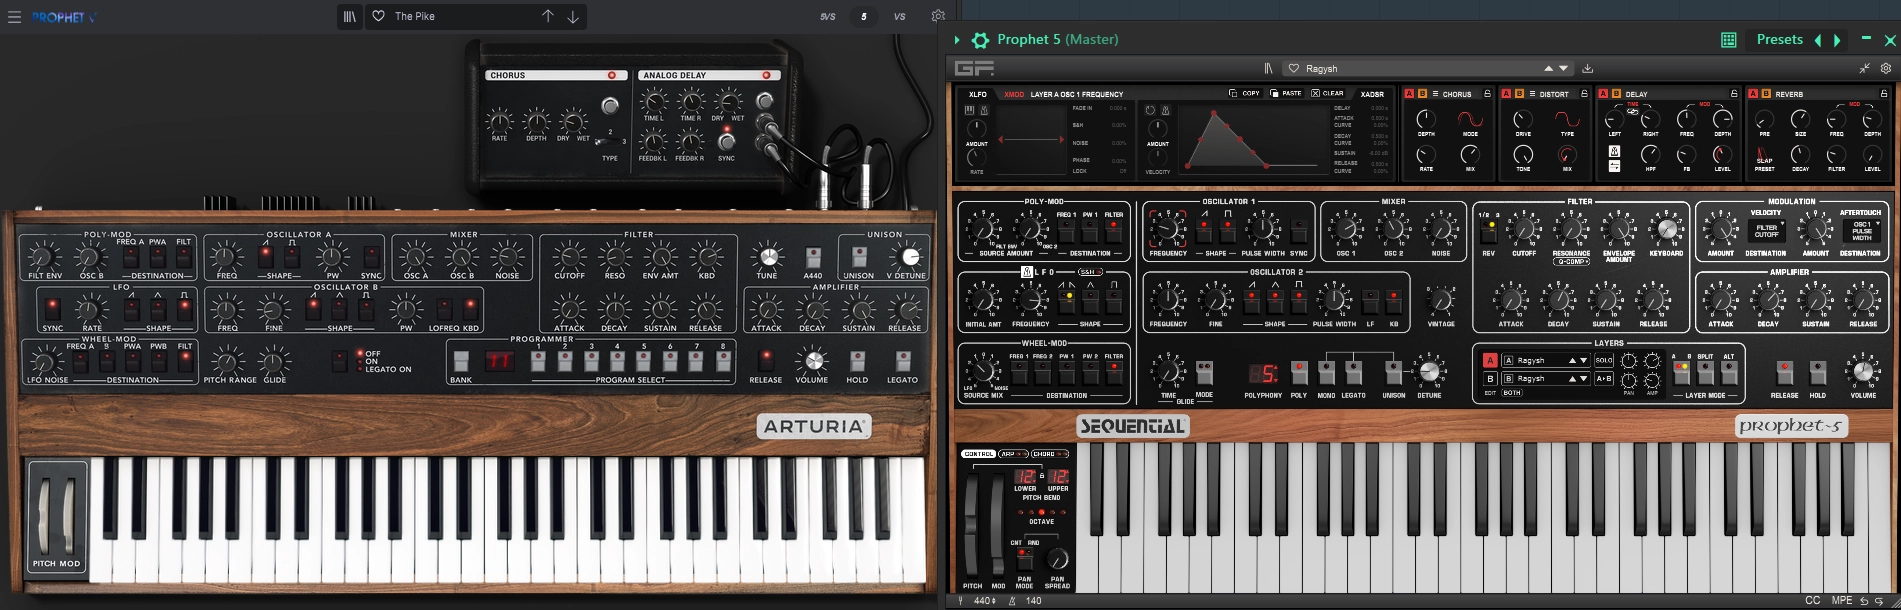Image resolution: width=1901 pixels, height=610 pixels.
Task: Open Prophet V preset library browser icon
Action: 349,16
